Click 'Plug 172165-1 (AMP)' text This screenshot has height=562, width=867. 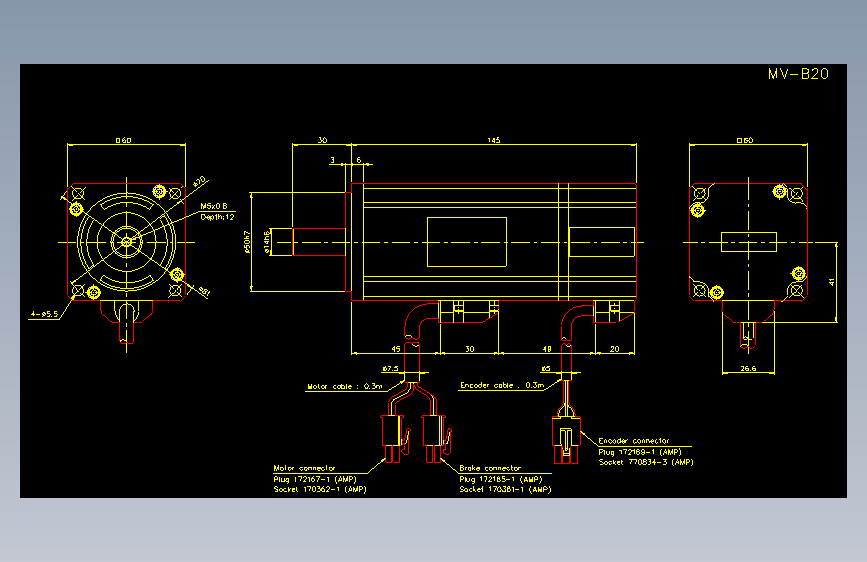[x=500, y=479]
